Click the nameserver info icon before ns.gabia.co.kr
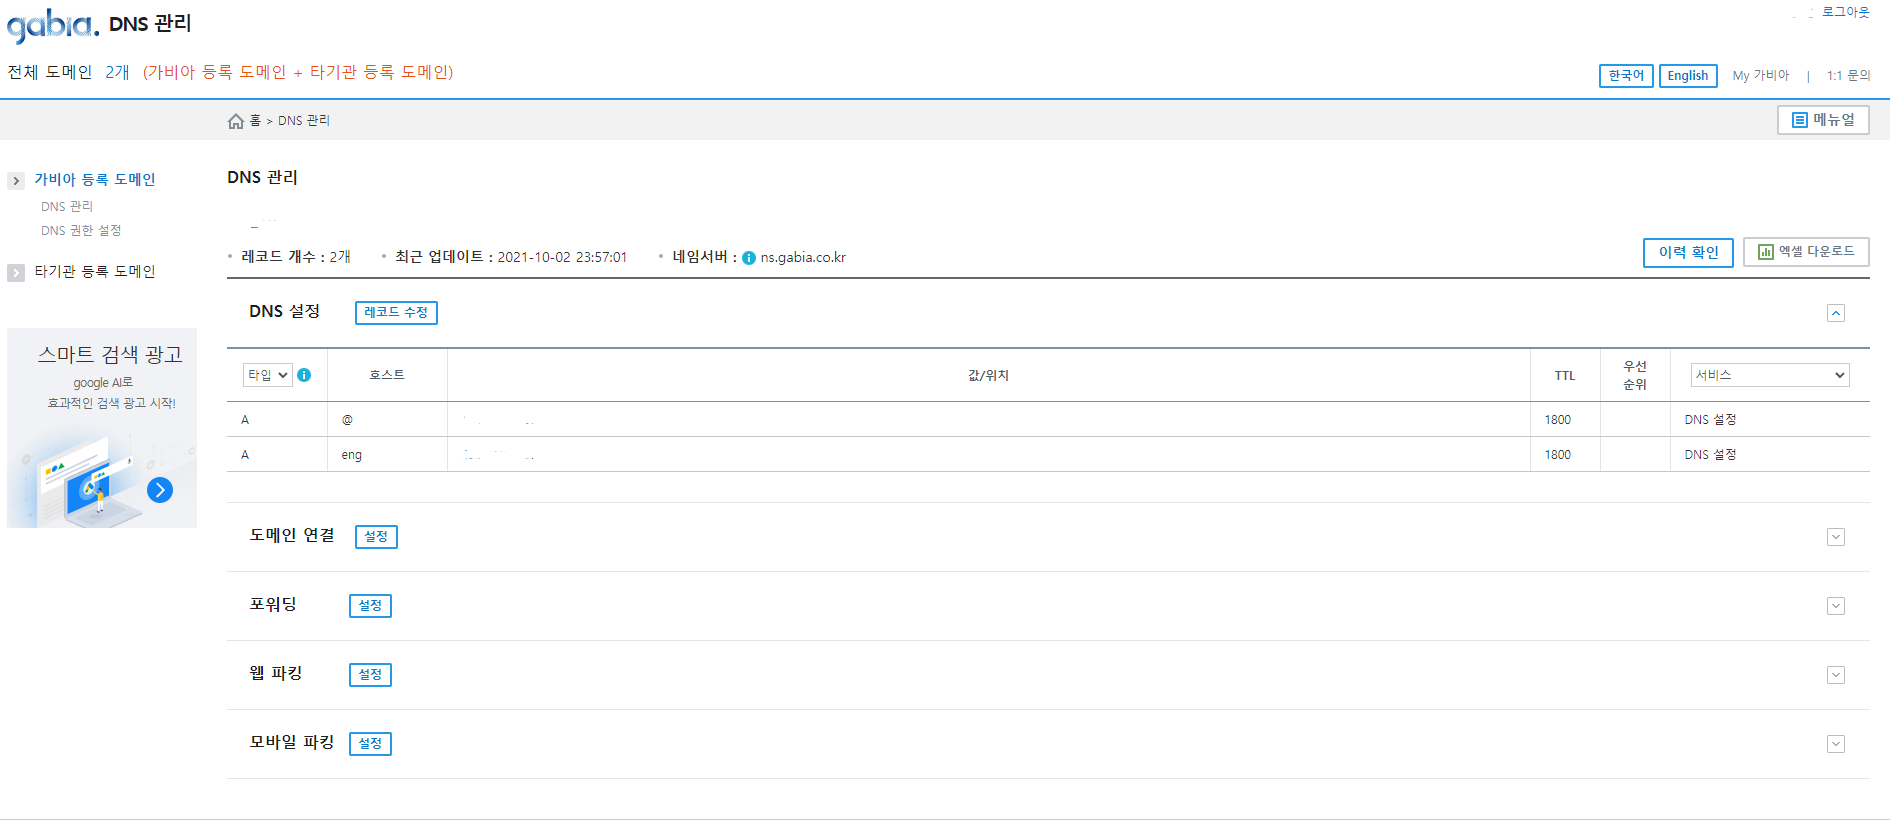Screen dimensions: 1890x828 tap(749, 258)
